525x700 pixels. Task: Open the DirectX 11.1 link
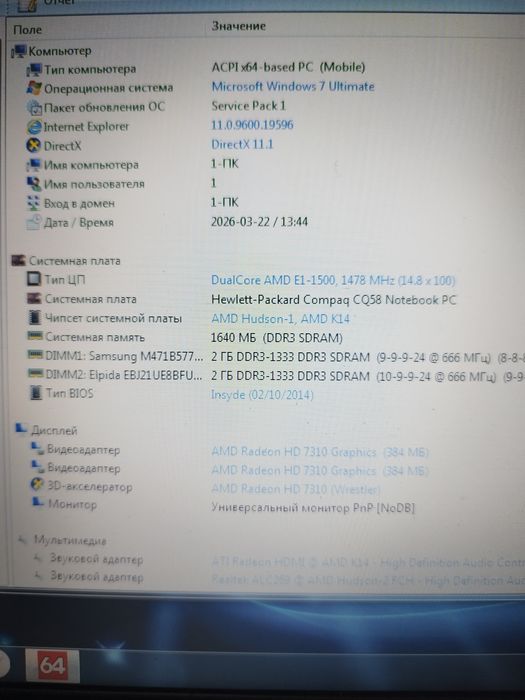point(242,144)
